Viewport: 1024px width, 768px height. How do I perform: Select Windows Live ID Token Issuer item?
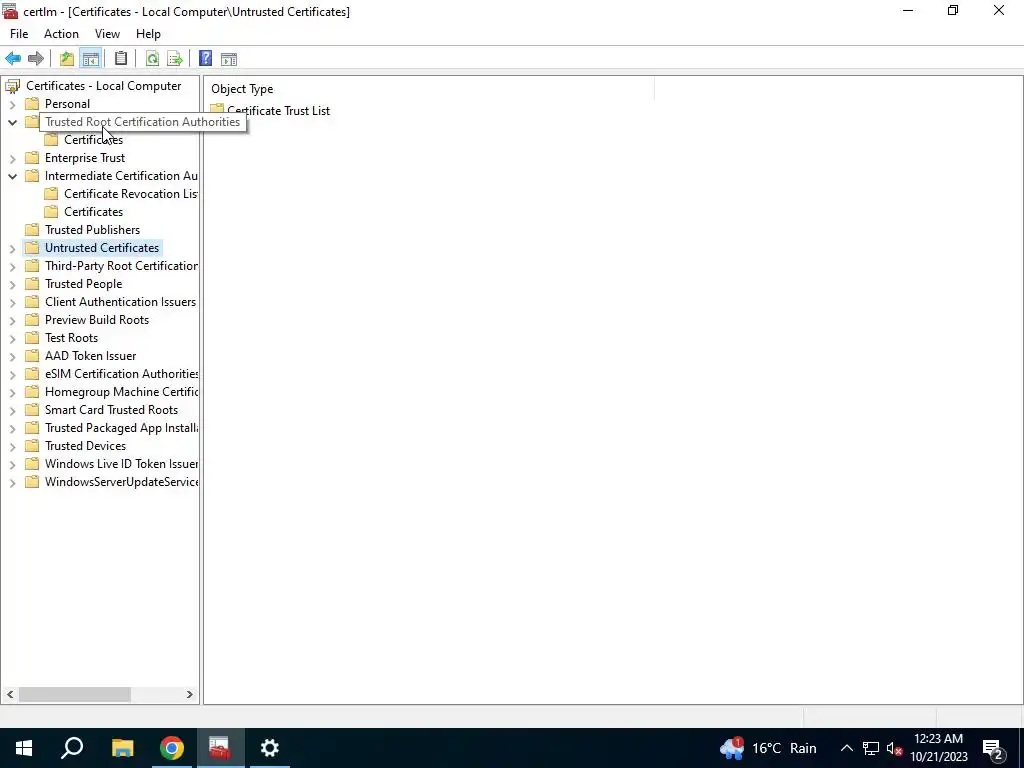[121, 464]
